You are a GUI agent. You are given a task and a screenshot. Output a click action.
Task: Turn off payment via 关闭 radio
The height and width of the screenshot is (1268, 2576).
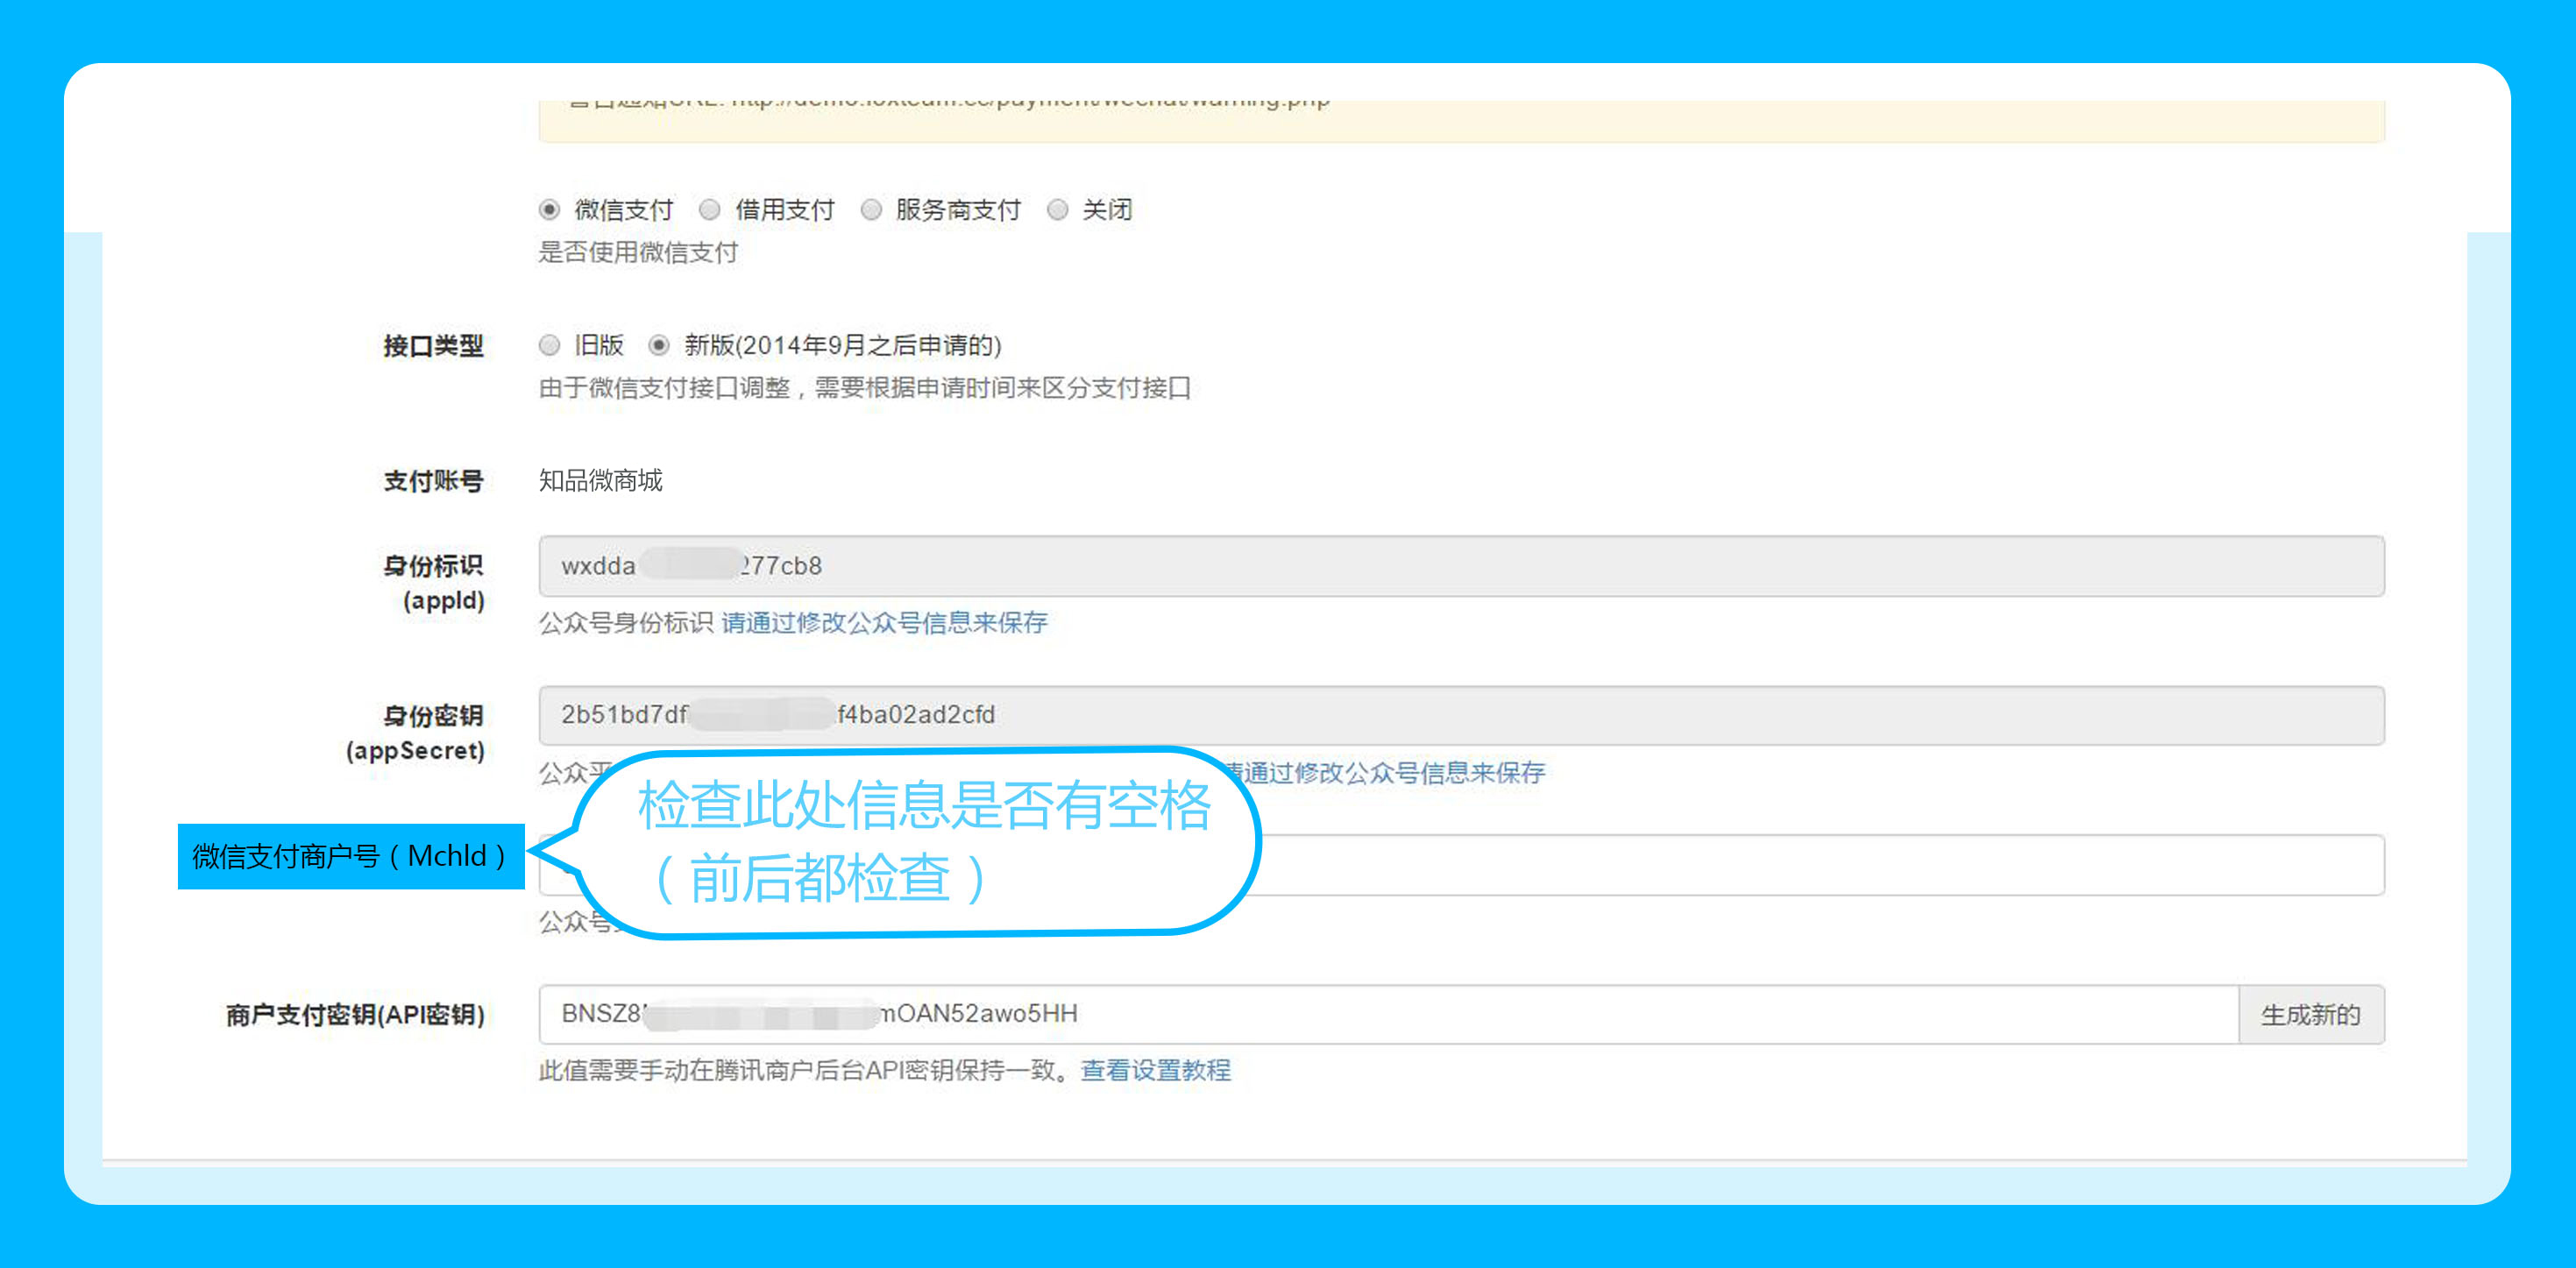[1057, 210]
